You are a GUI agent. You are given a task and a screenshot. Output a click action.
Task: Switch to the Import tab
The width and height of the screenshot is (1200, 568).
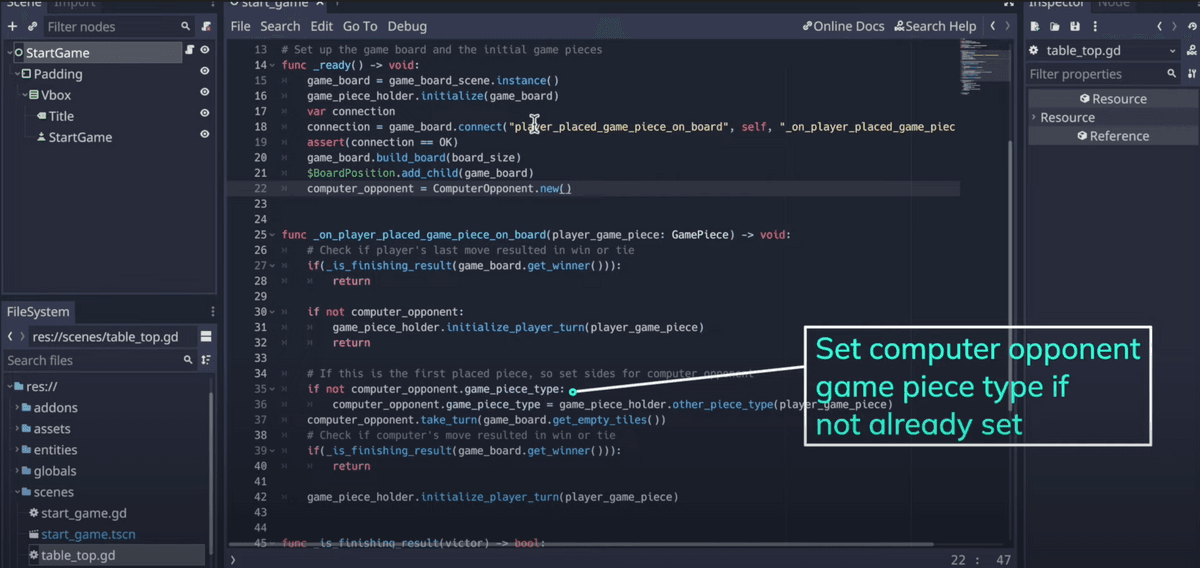pos(74,4)
